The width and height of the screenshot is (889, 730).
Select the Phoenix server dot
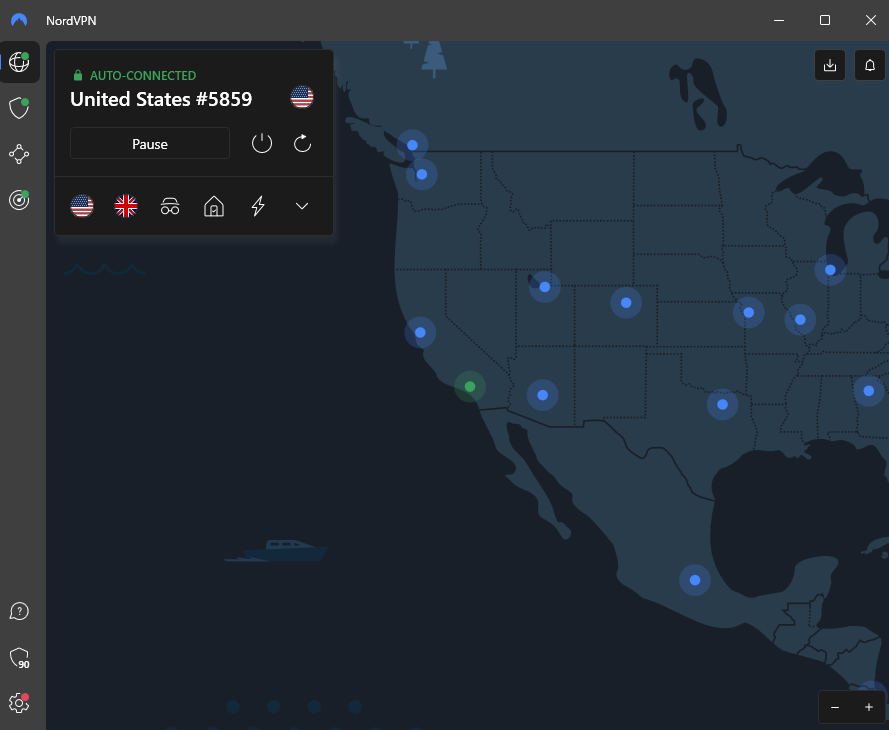[x=543, y=395]
